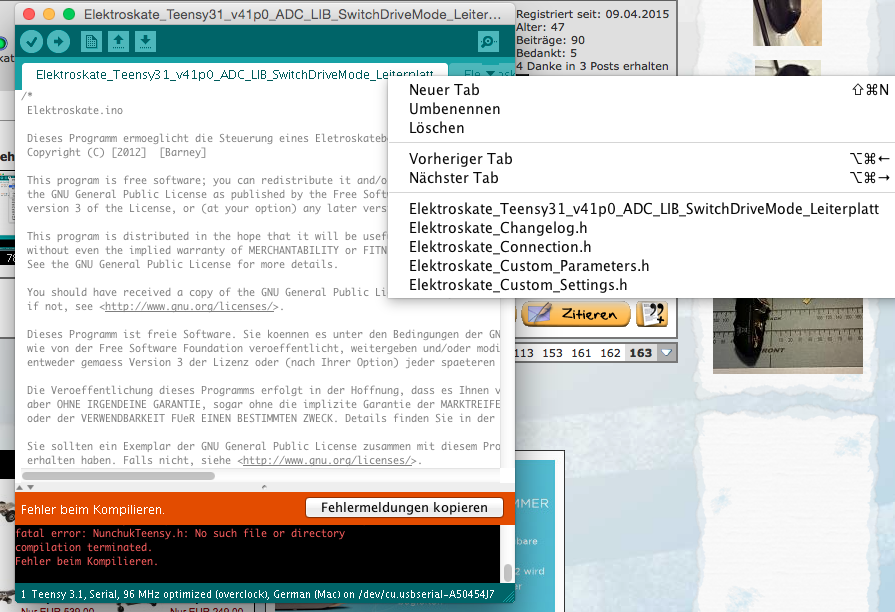Screen dimensions: 895x612
Task: Click the down triangle on the console divider
Action: [31, 487]
